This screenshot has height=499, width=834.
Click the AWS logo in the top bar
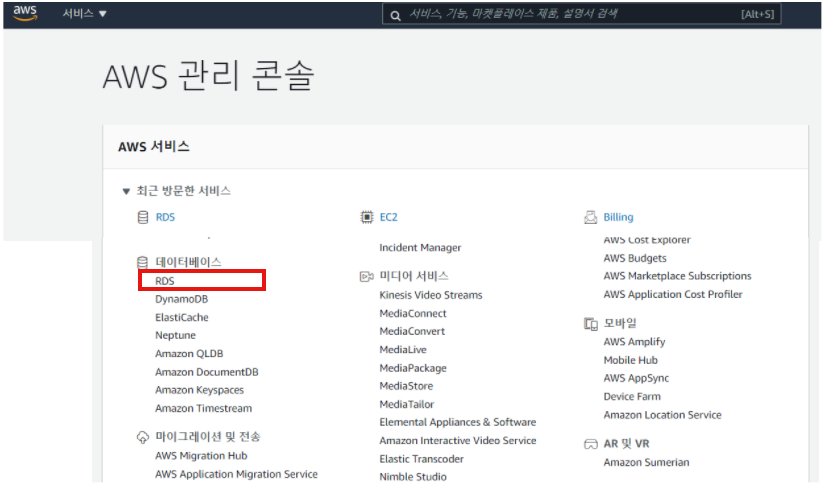coord(25,13)
